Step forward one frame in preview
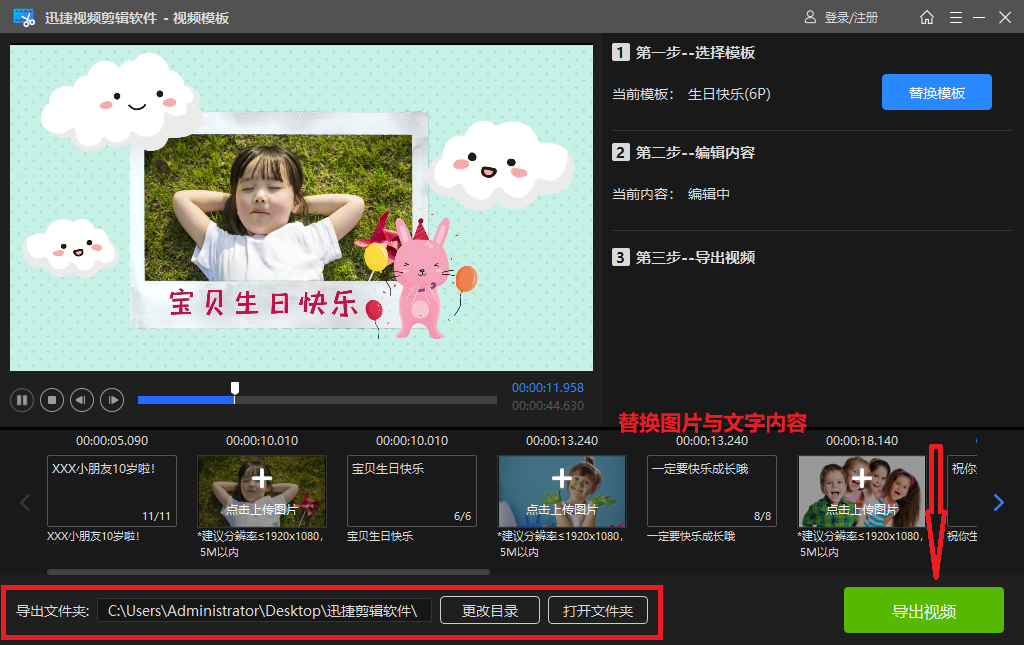 (111, 399)
